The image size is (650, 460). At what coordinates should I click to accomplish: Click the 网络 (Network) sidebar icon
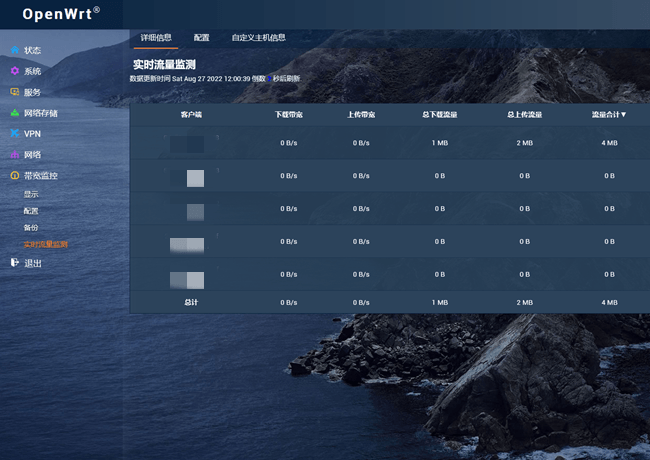point(14,155)
